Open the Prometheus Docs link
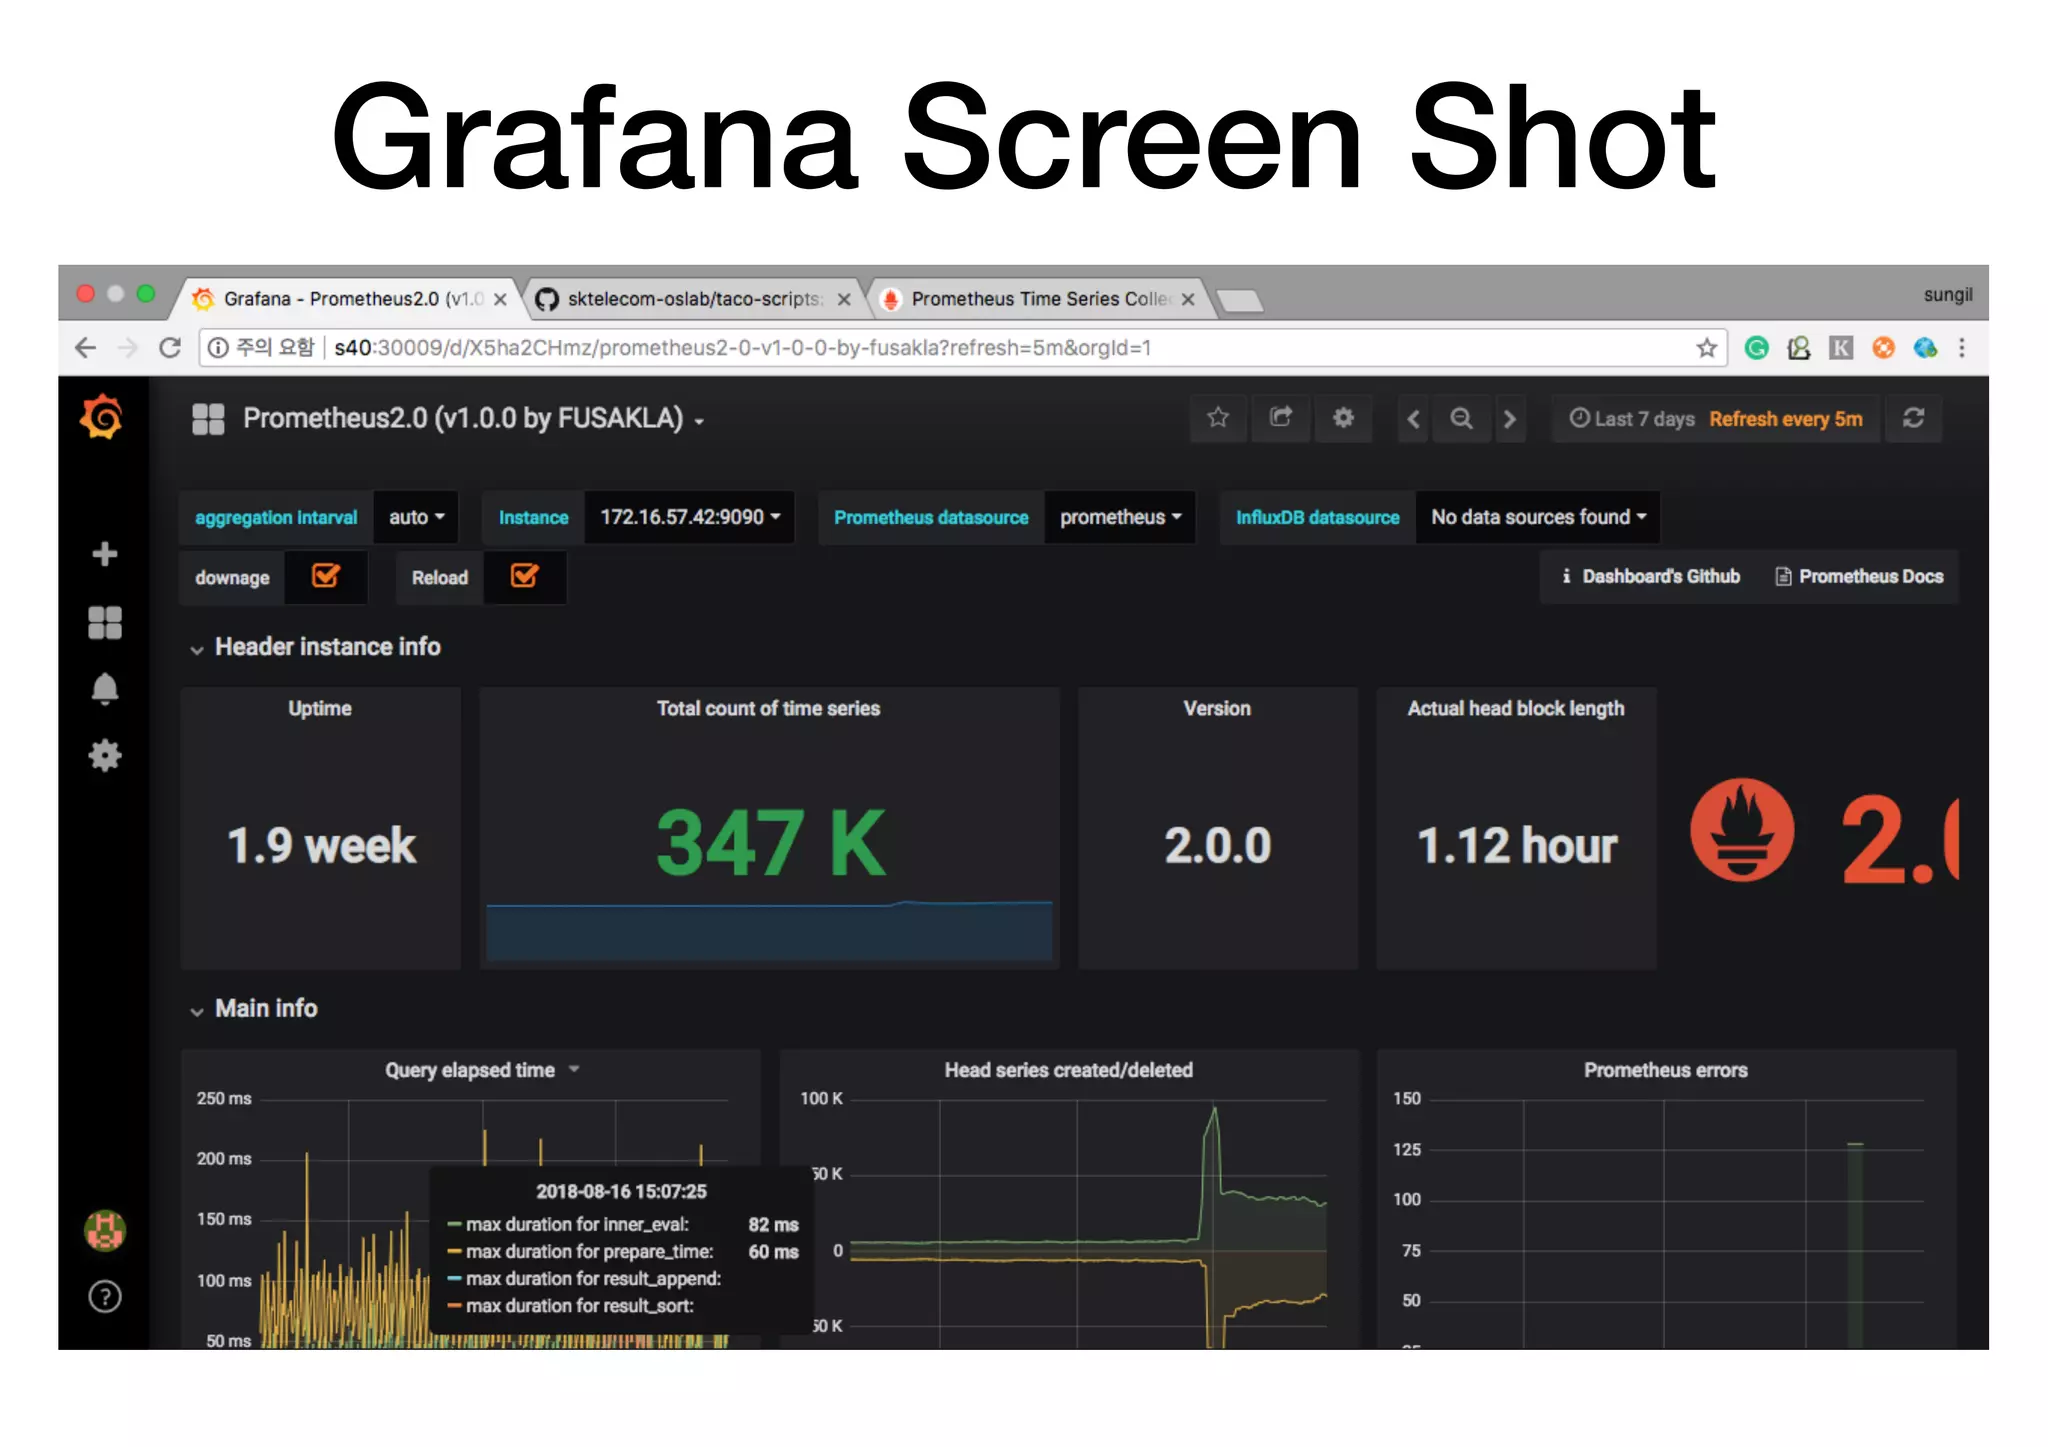 point(1860,576)
